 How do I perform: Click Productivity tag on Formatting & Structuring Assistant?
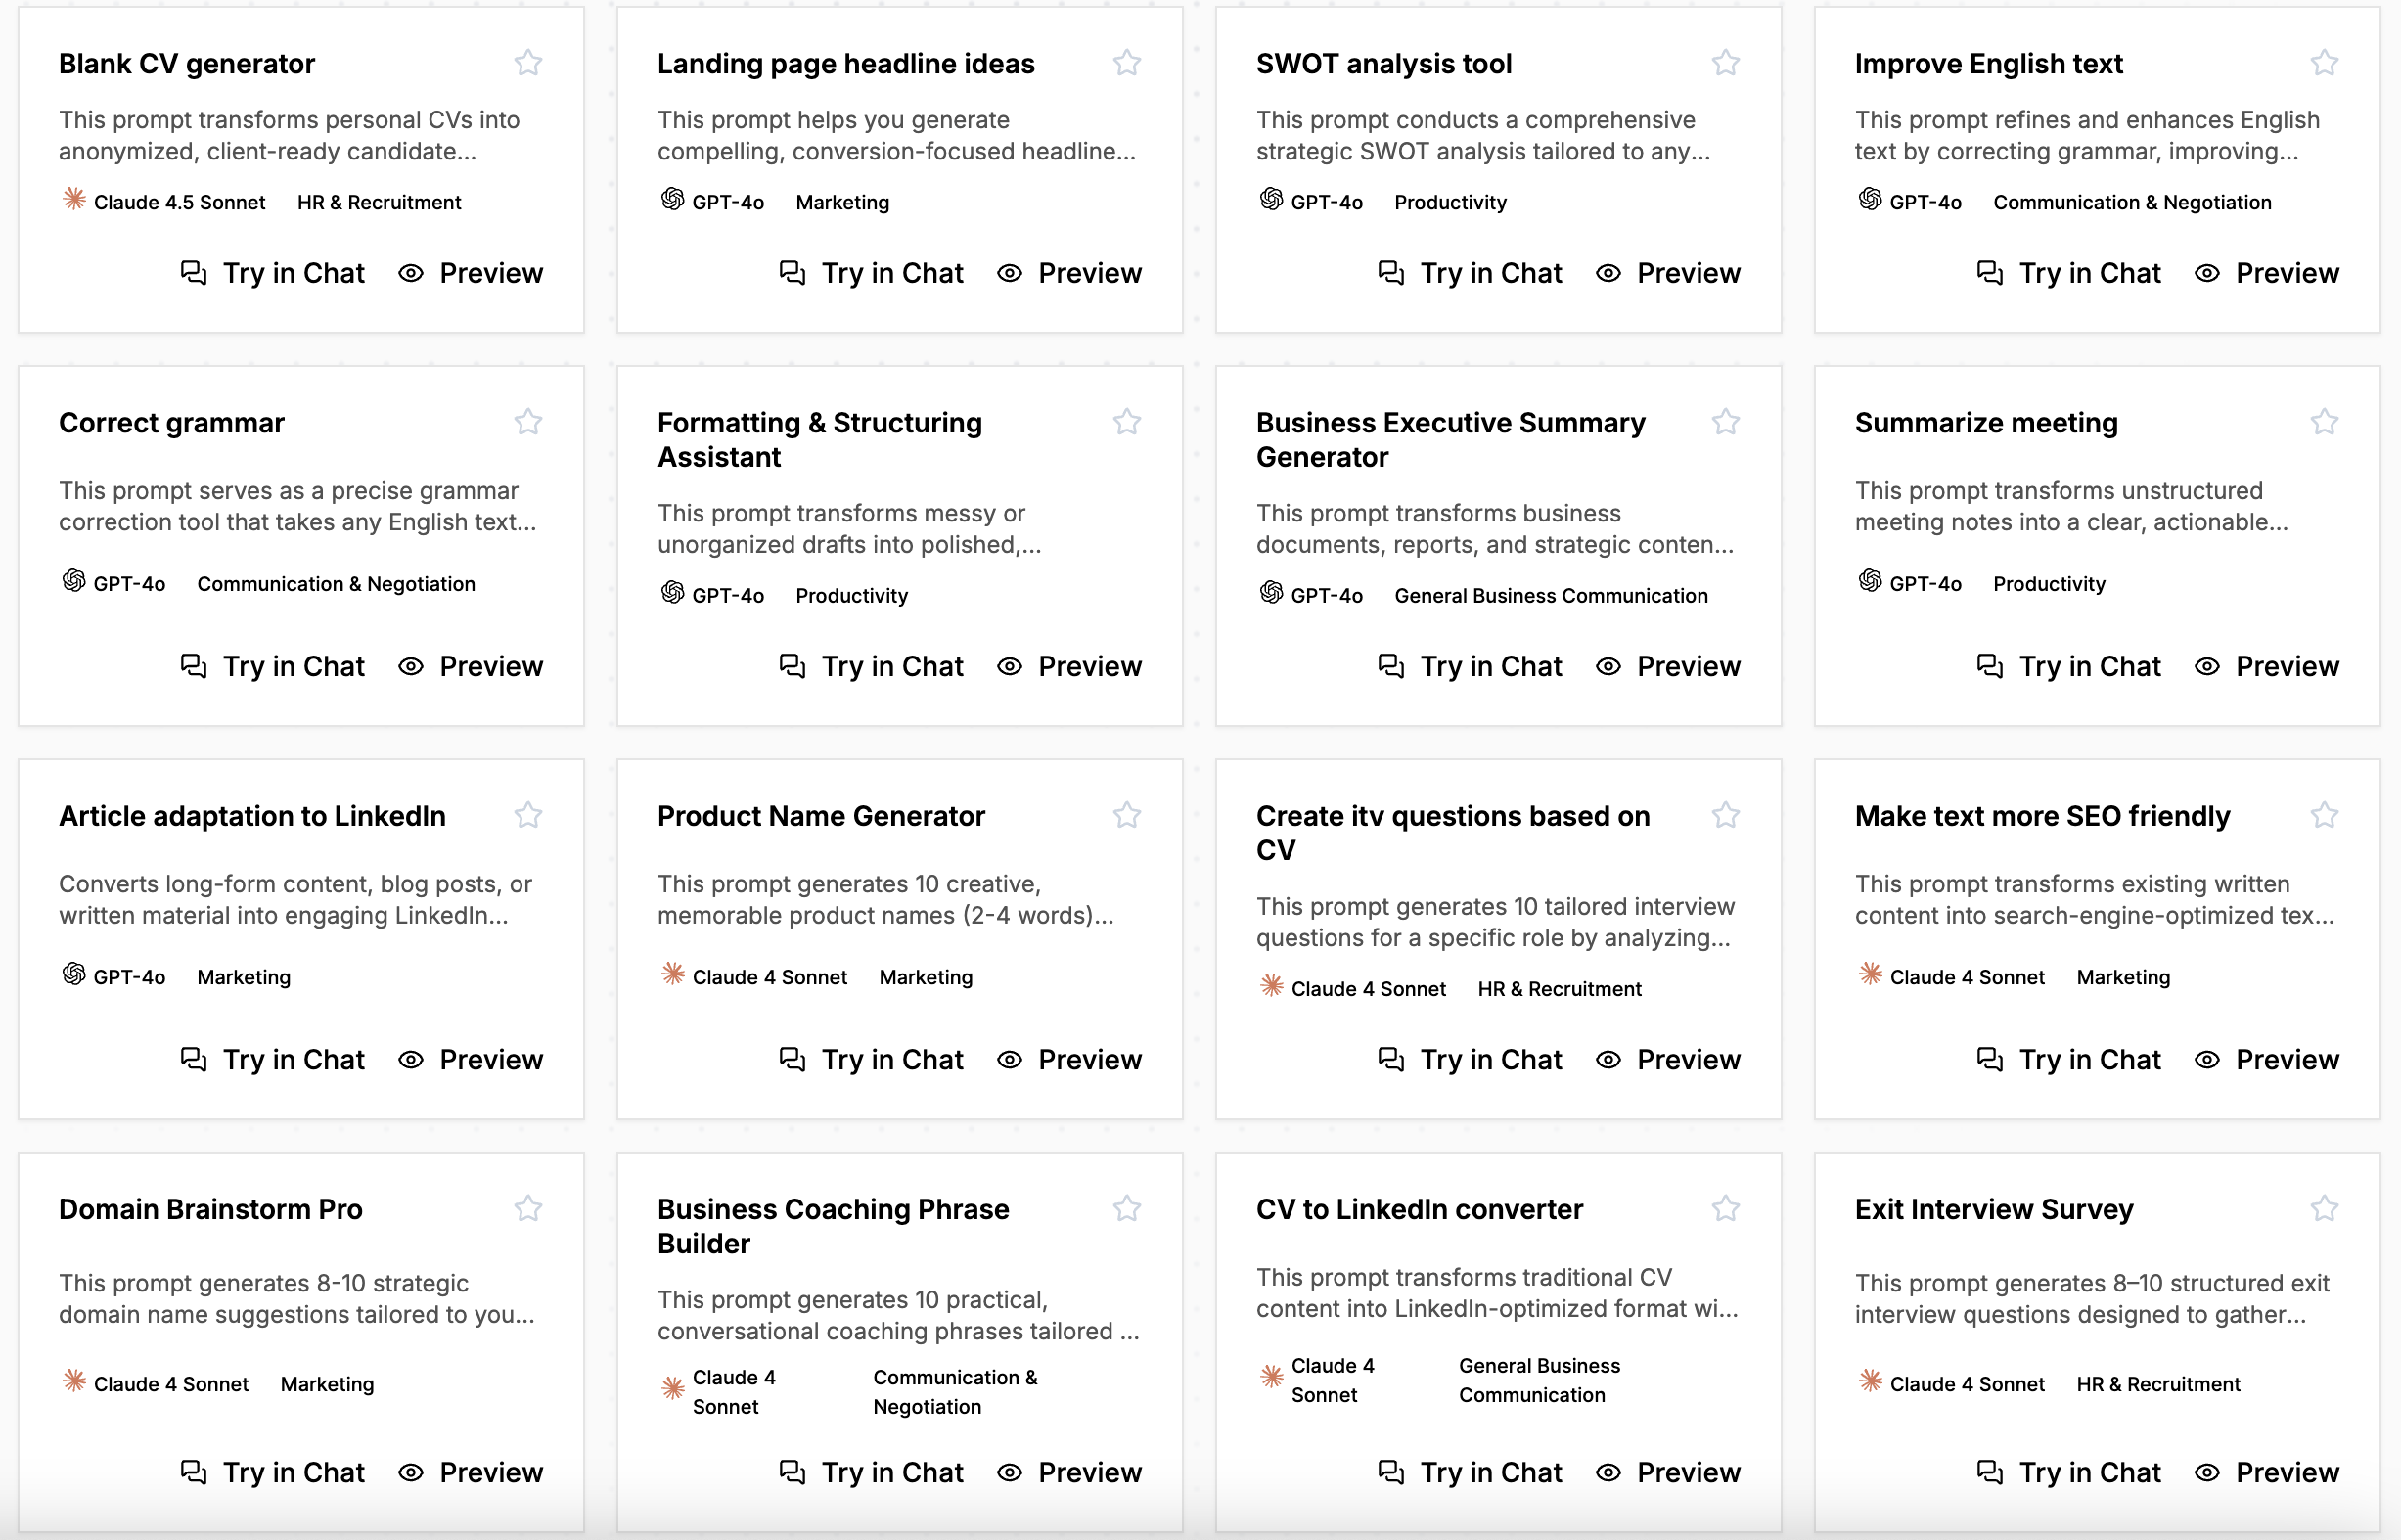(851, 595)
